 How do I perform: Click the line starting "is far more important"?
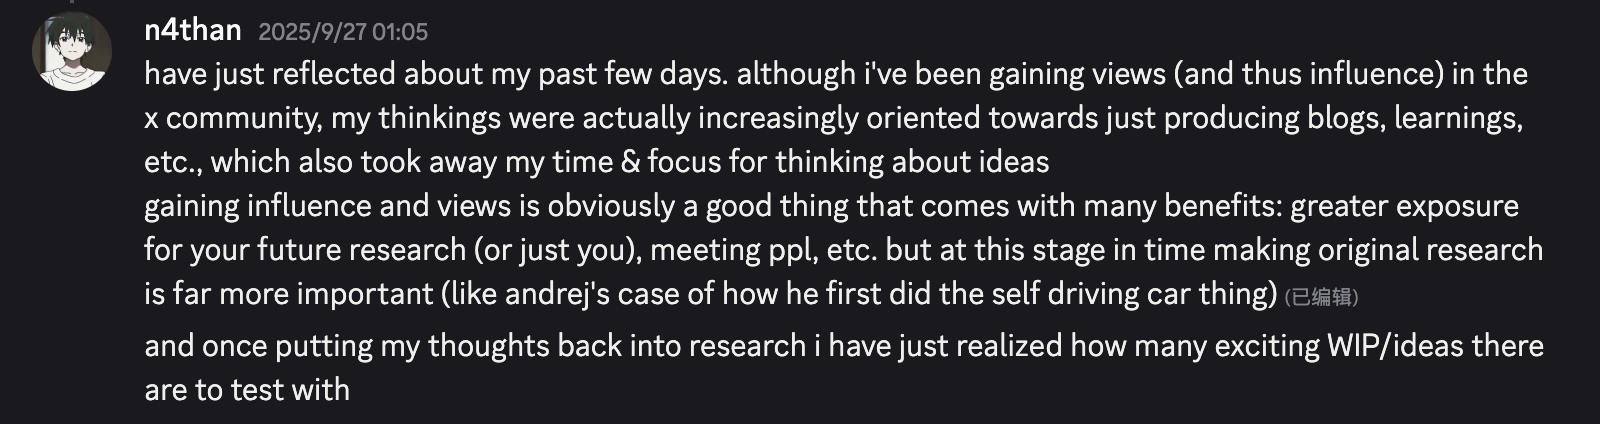[710, 294]
